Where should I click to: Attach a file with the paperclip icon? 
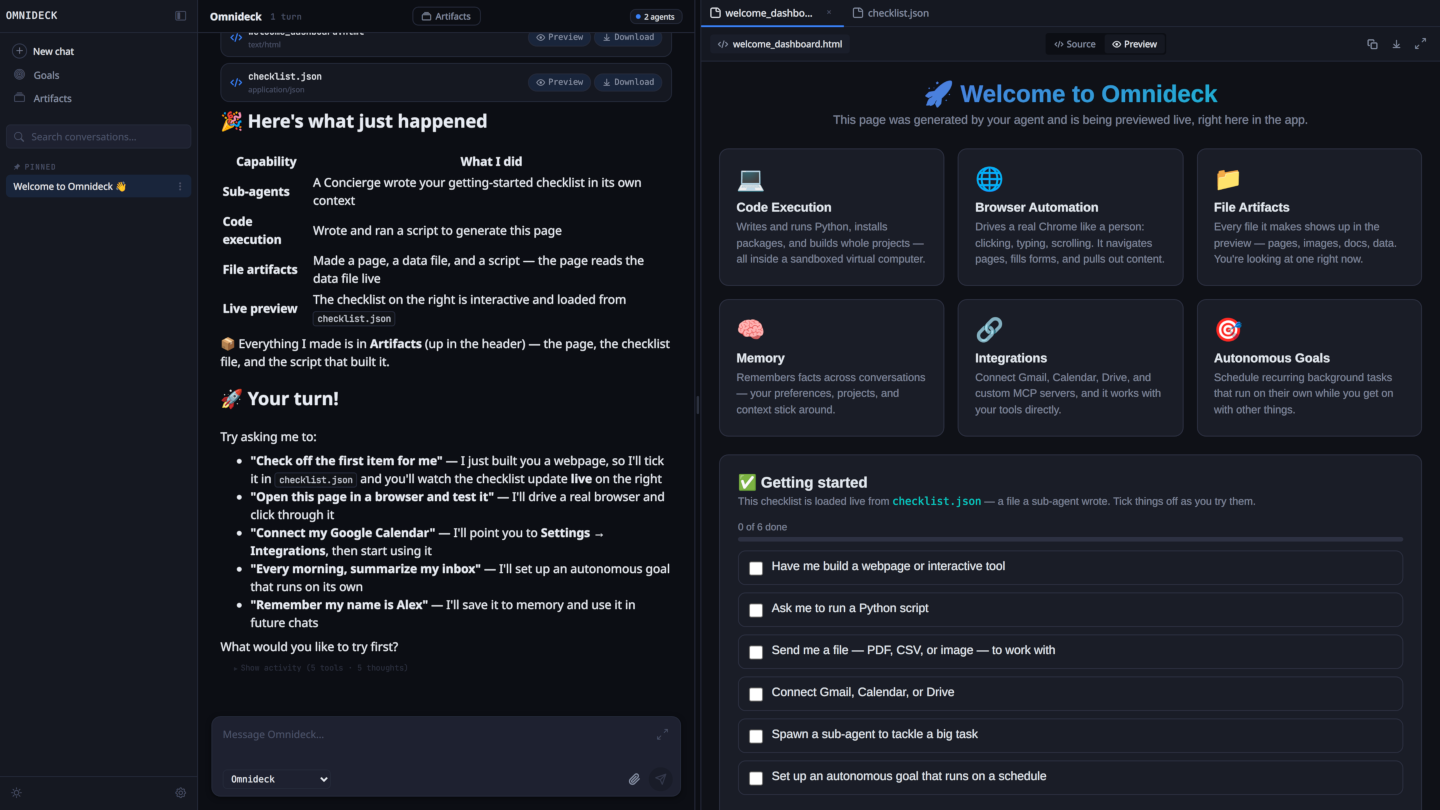coord(634,779)
